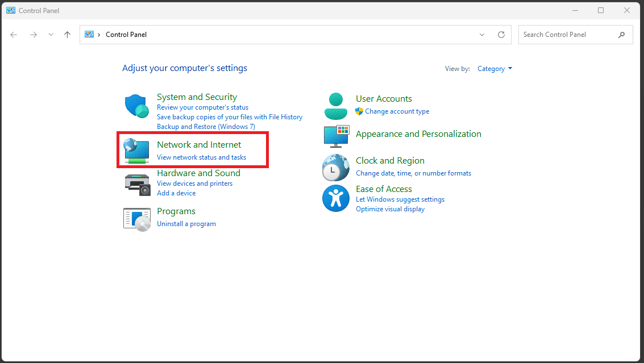Open the User Accounts person icon
Viewport: 644px width, 363px height.
pos(336,106)
